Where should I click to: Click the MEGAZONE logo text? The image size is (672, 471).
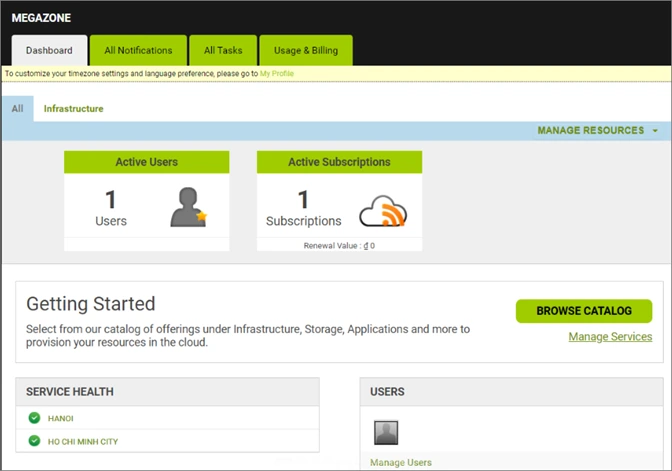tap(41, 18)
